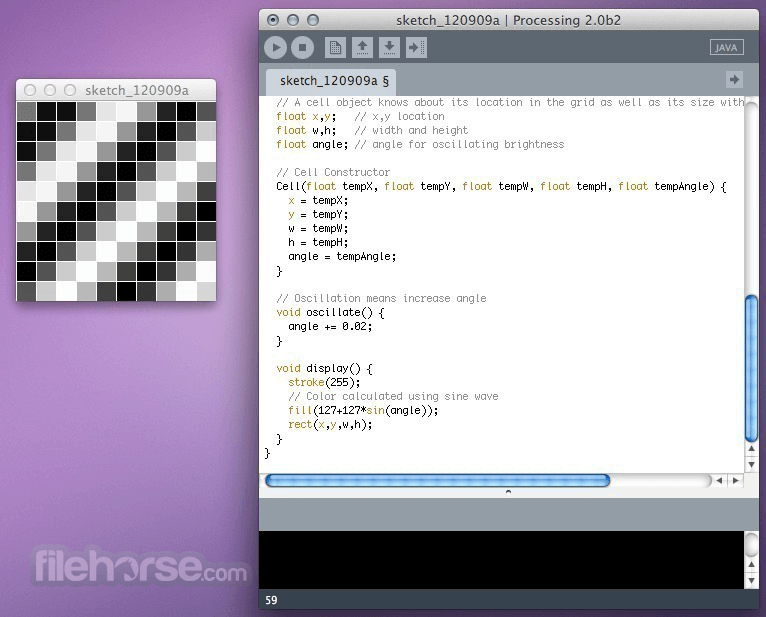Click the Cell constructor signature line

(x=501, y=187)
